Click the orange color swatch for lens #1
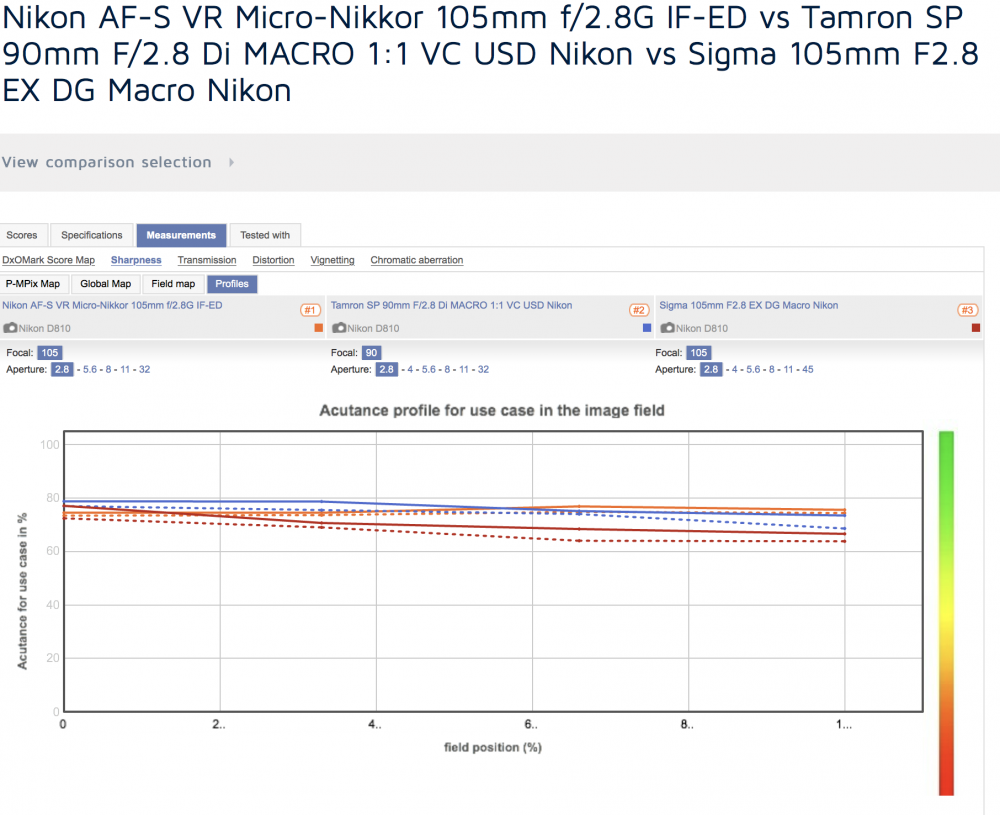Screen dimensions: 1000x815 [319, 328]
